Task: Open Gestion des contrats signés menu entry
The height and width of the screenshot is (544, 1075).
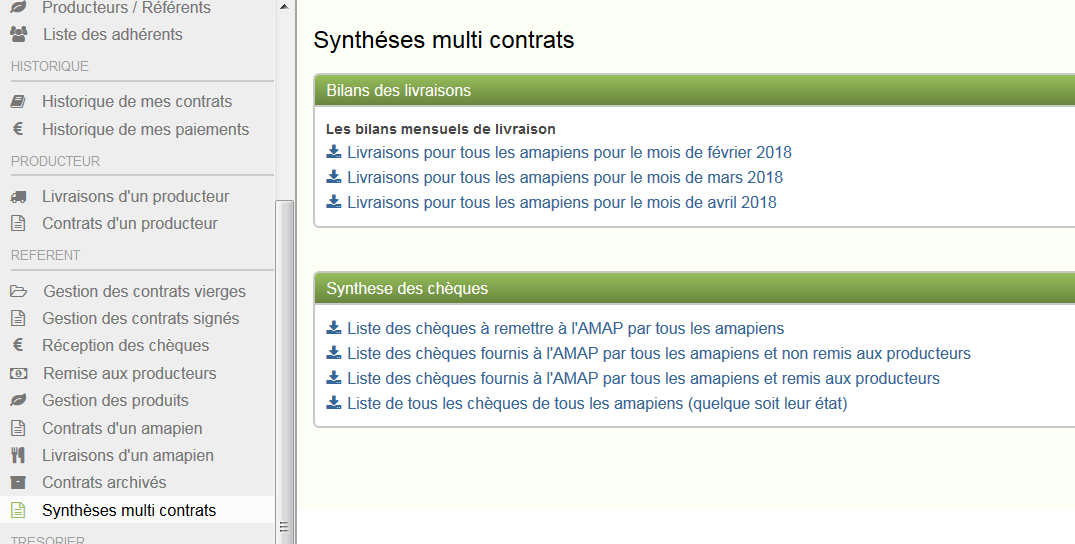Action: [x=141, y=318]
